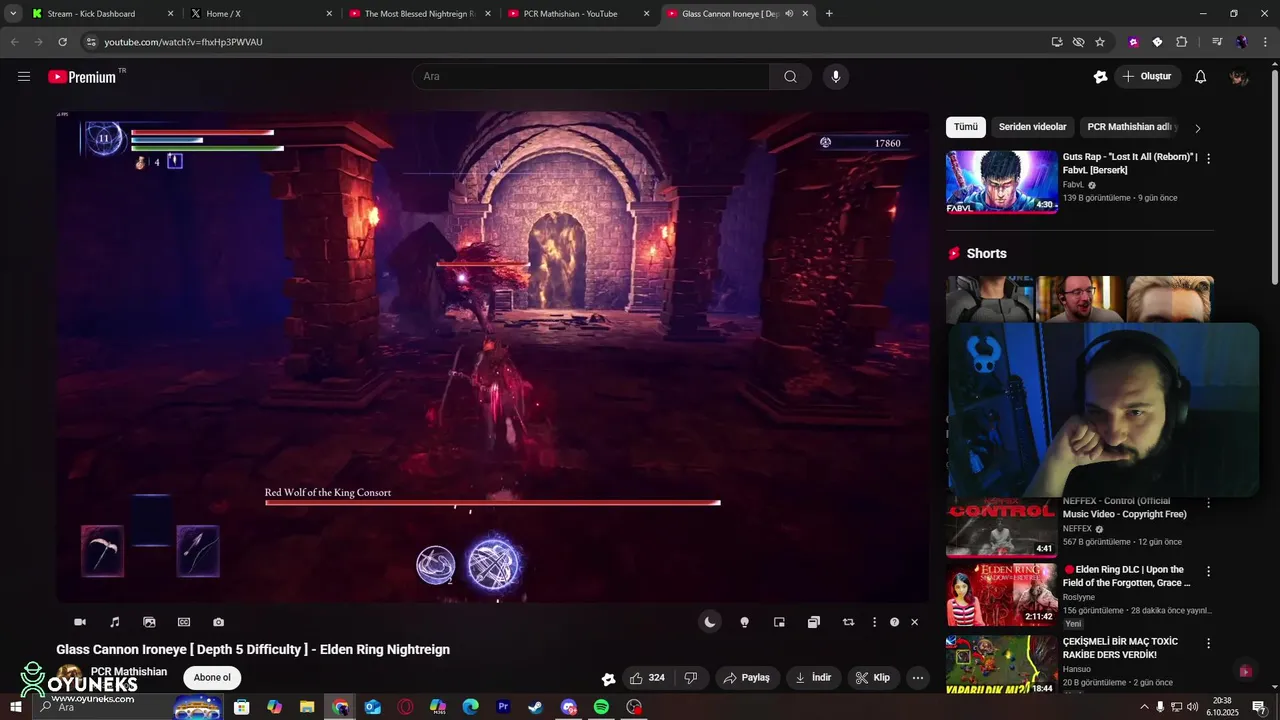The height and width of the screenshot is (720, 1280).
Task: Download the video with İndir button
Action: (x=814, y=678)
